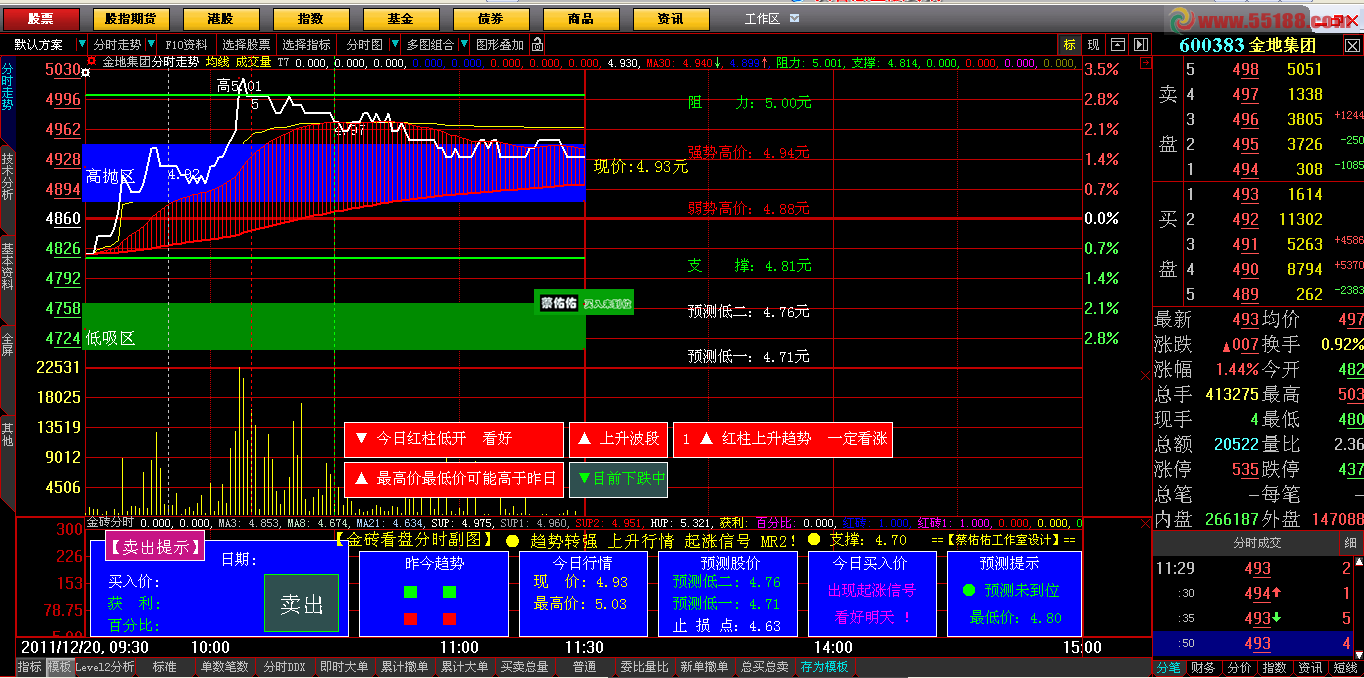Click the 低吸区 green zone label
Image resolution: width=1364 pixels, height=678 pixels.
(110, 339)
